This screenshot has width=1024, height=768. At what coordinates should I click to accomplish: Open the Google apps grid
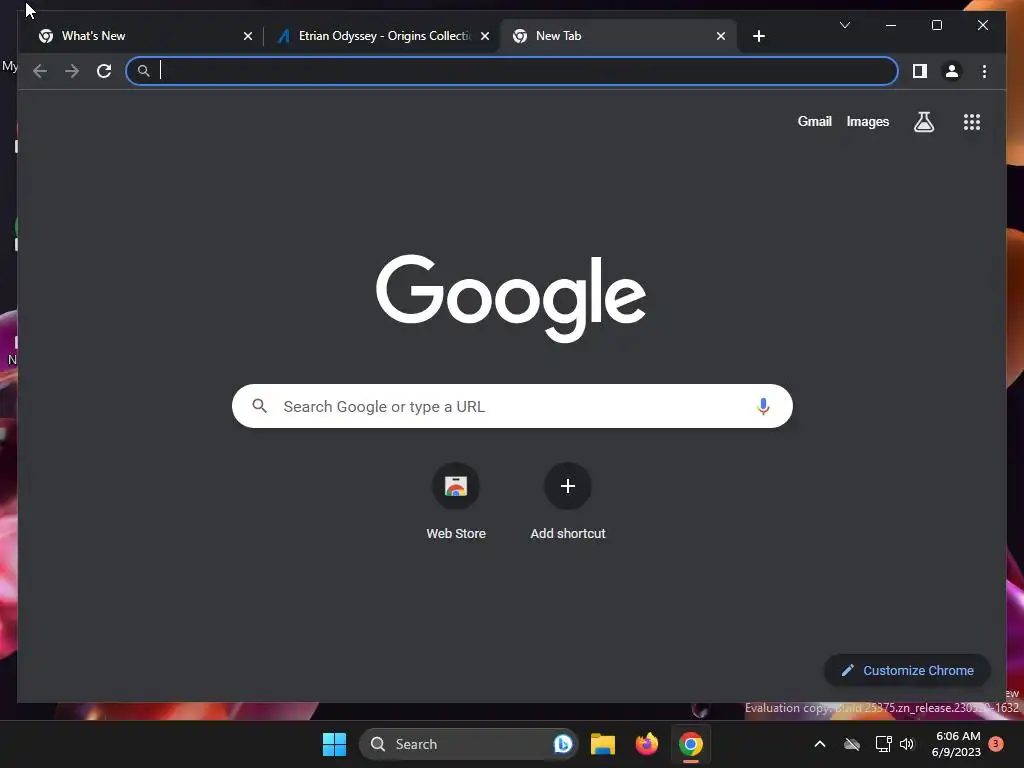click(972, 122)
